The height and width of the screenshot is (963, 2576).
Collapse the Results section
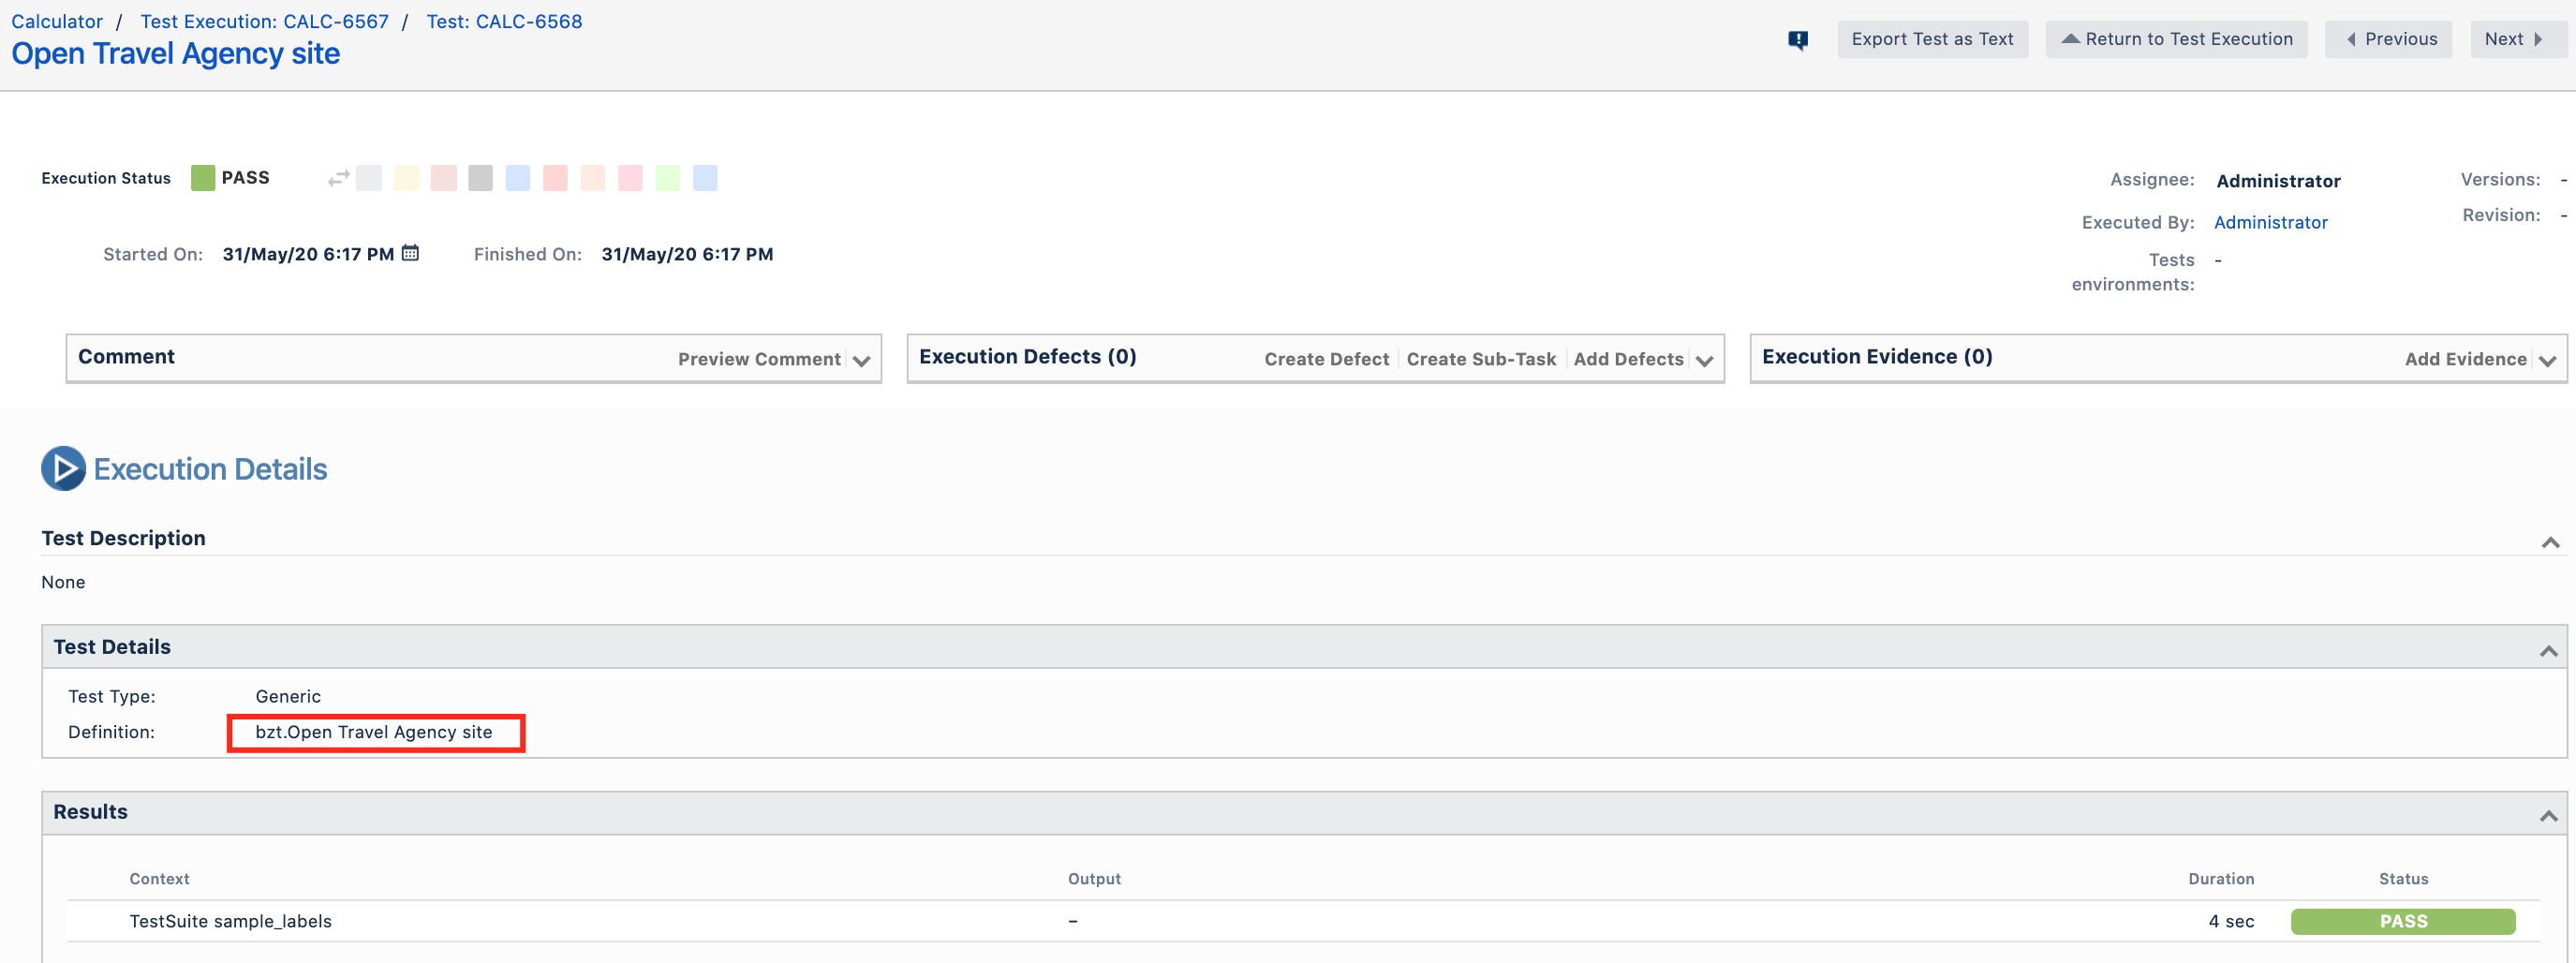coord(2548,816)
